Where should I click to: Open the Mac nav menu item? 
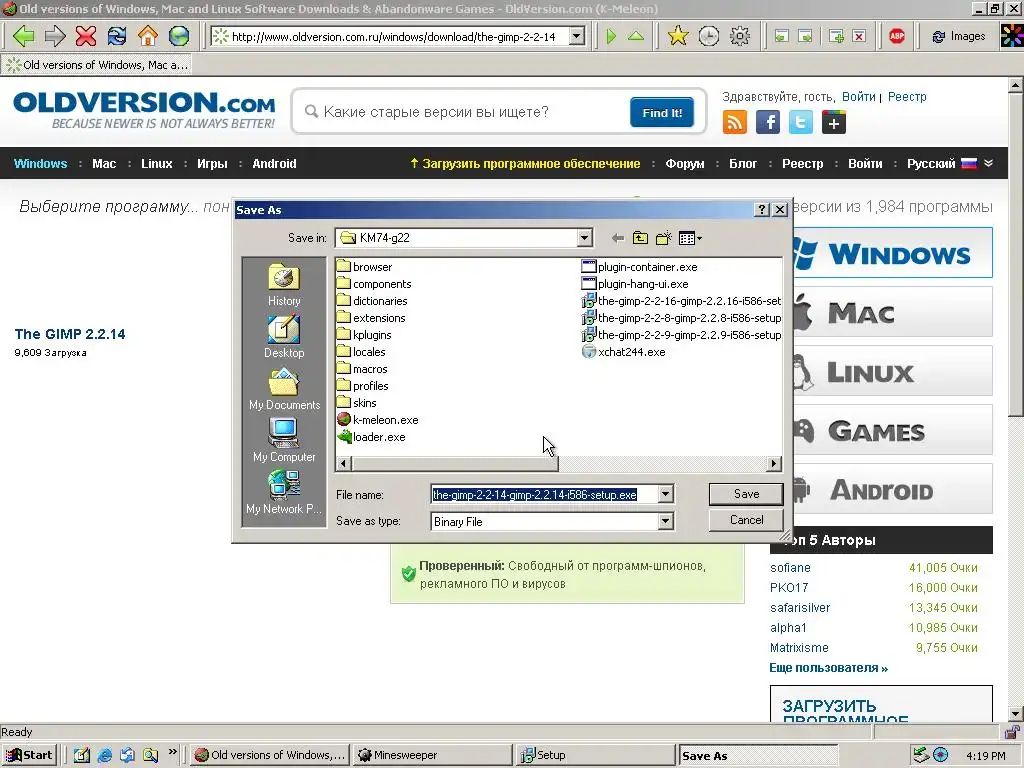tap(104, 163)
